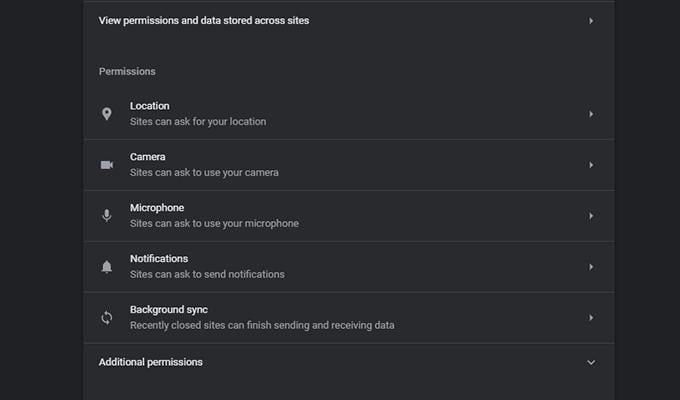Open View permissions and data stored across sites
680x400 pixels.
[349, 21]
